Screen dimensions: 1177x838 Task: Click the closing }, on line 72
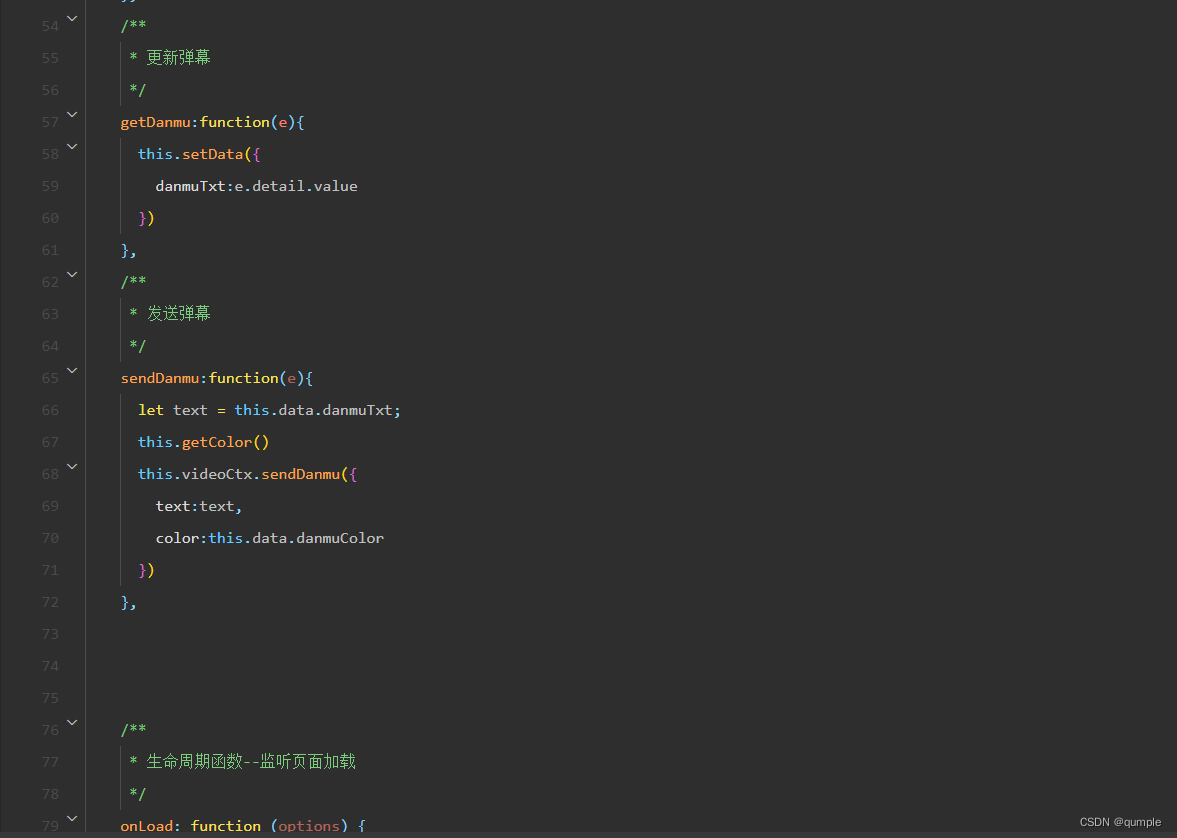128,602
